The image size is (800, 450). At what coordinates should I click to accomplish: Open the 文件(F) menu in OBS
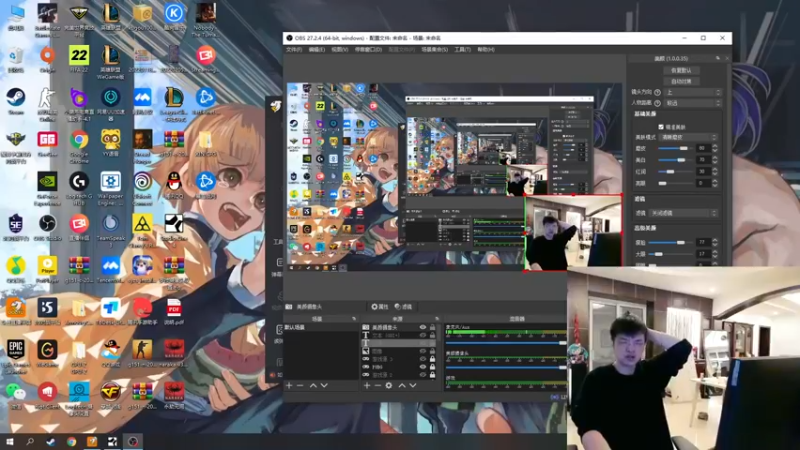[294, 49]
